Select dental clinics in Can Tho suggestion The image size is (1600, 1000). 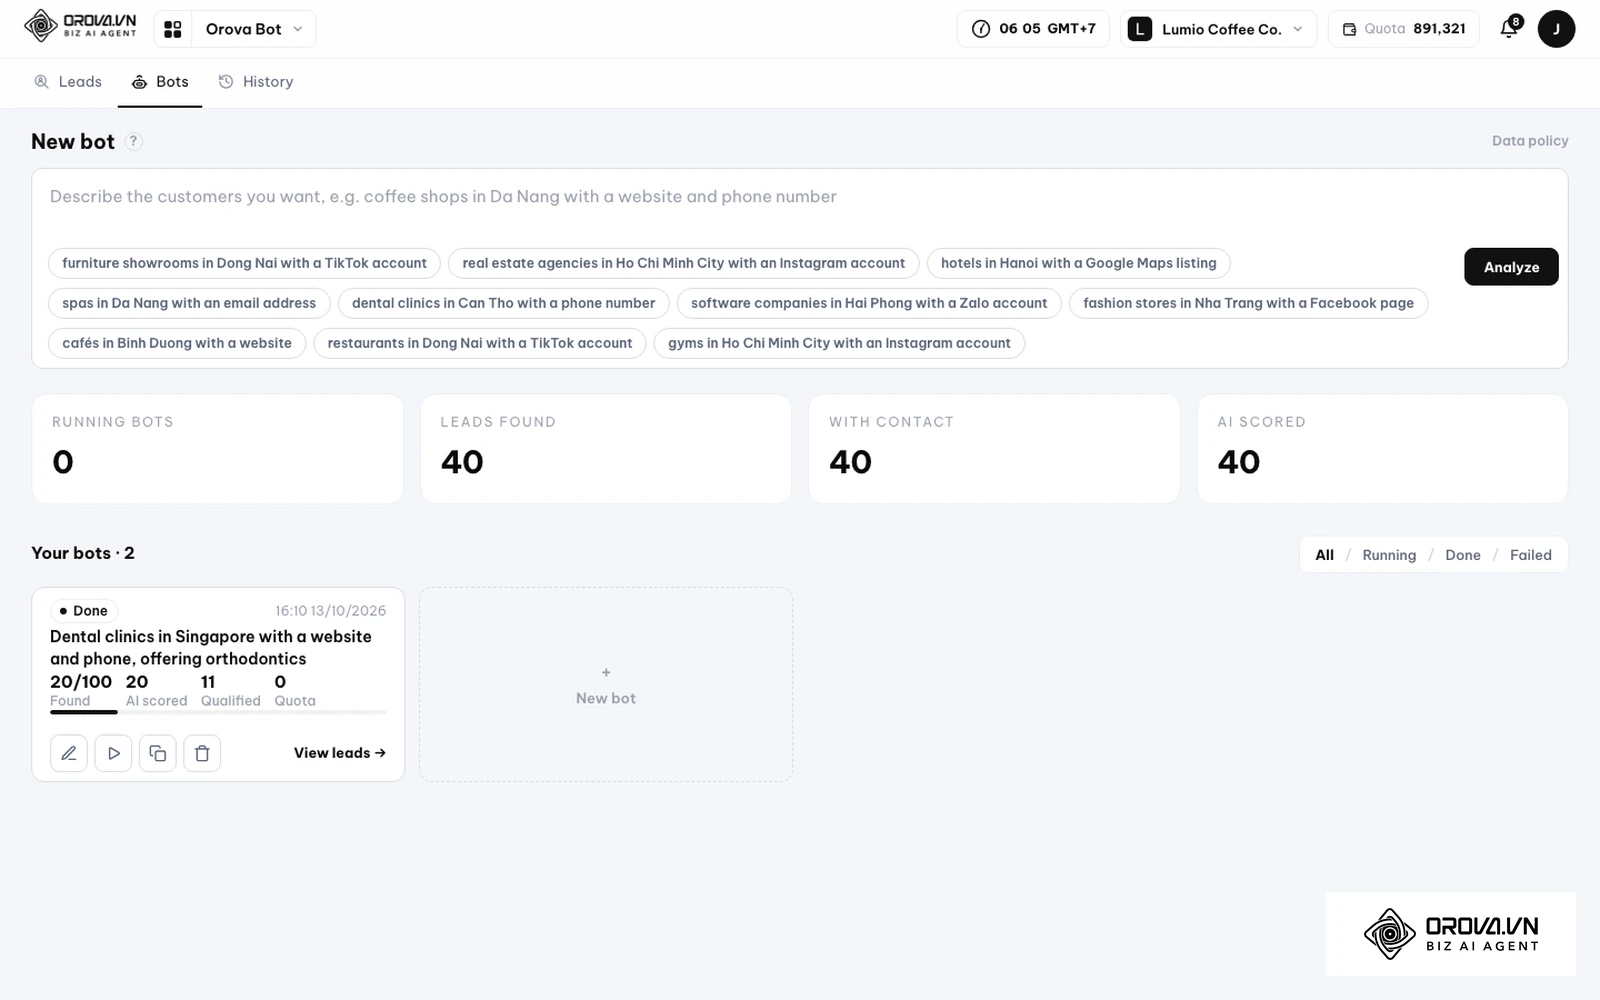(x=503, y=303)
